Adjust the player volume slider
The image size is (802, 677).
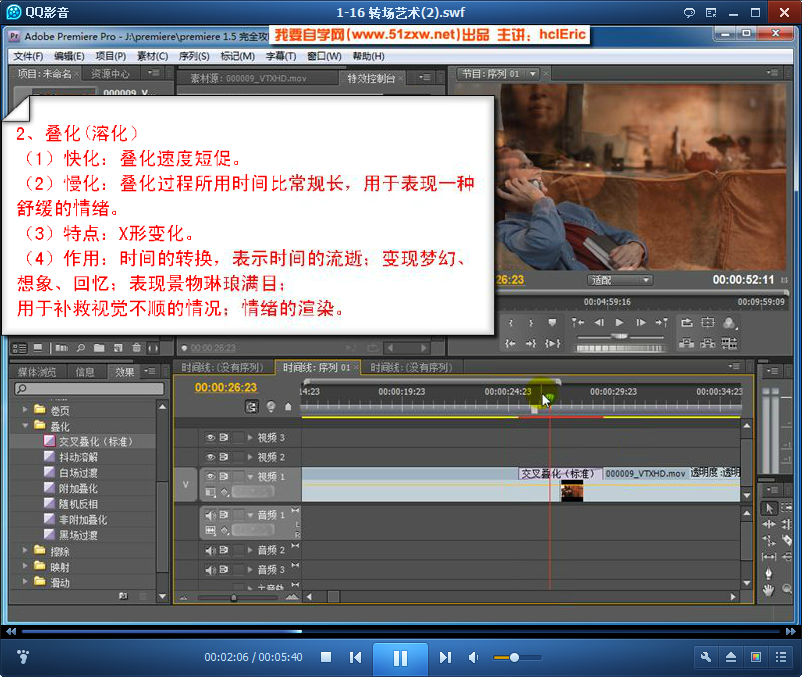514,657
